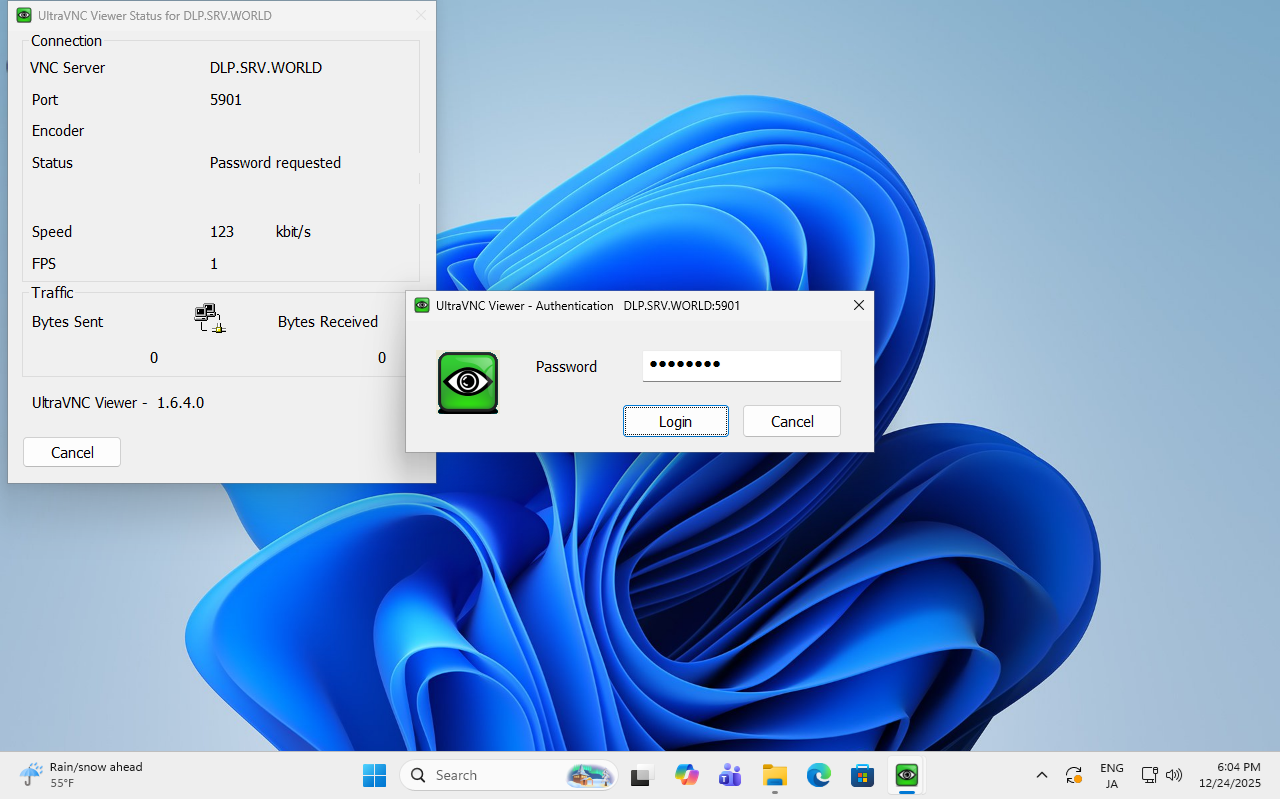Image resolution: width=1280 pixels, height=799 pixels.
Task: Click the Password input field
Action: [x=741, y=366]
